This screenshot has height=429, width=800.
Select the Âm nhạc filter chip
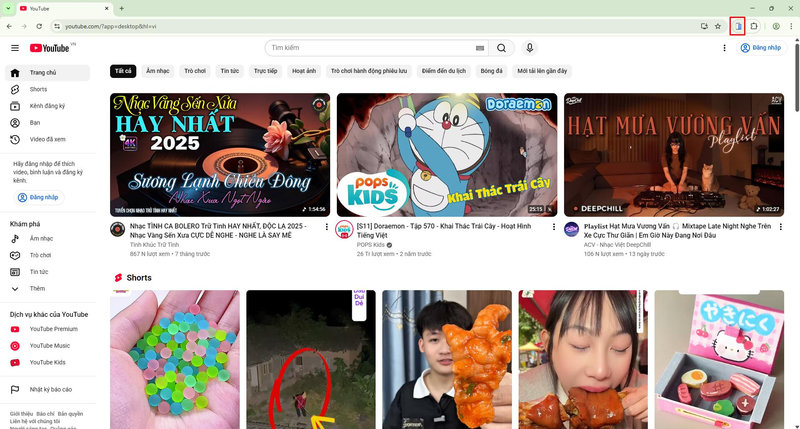pos(158,71)
